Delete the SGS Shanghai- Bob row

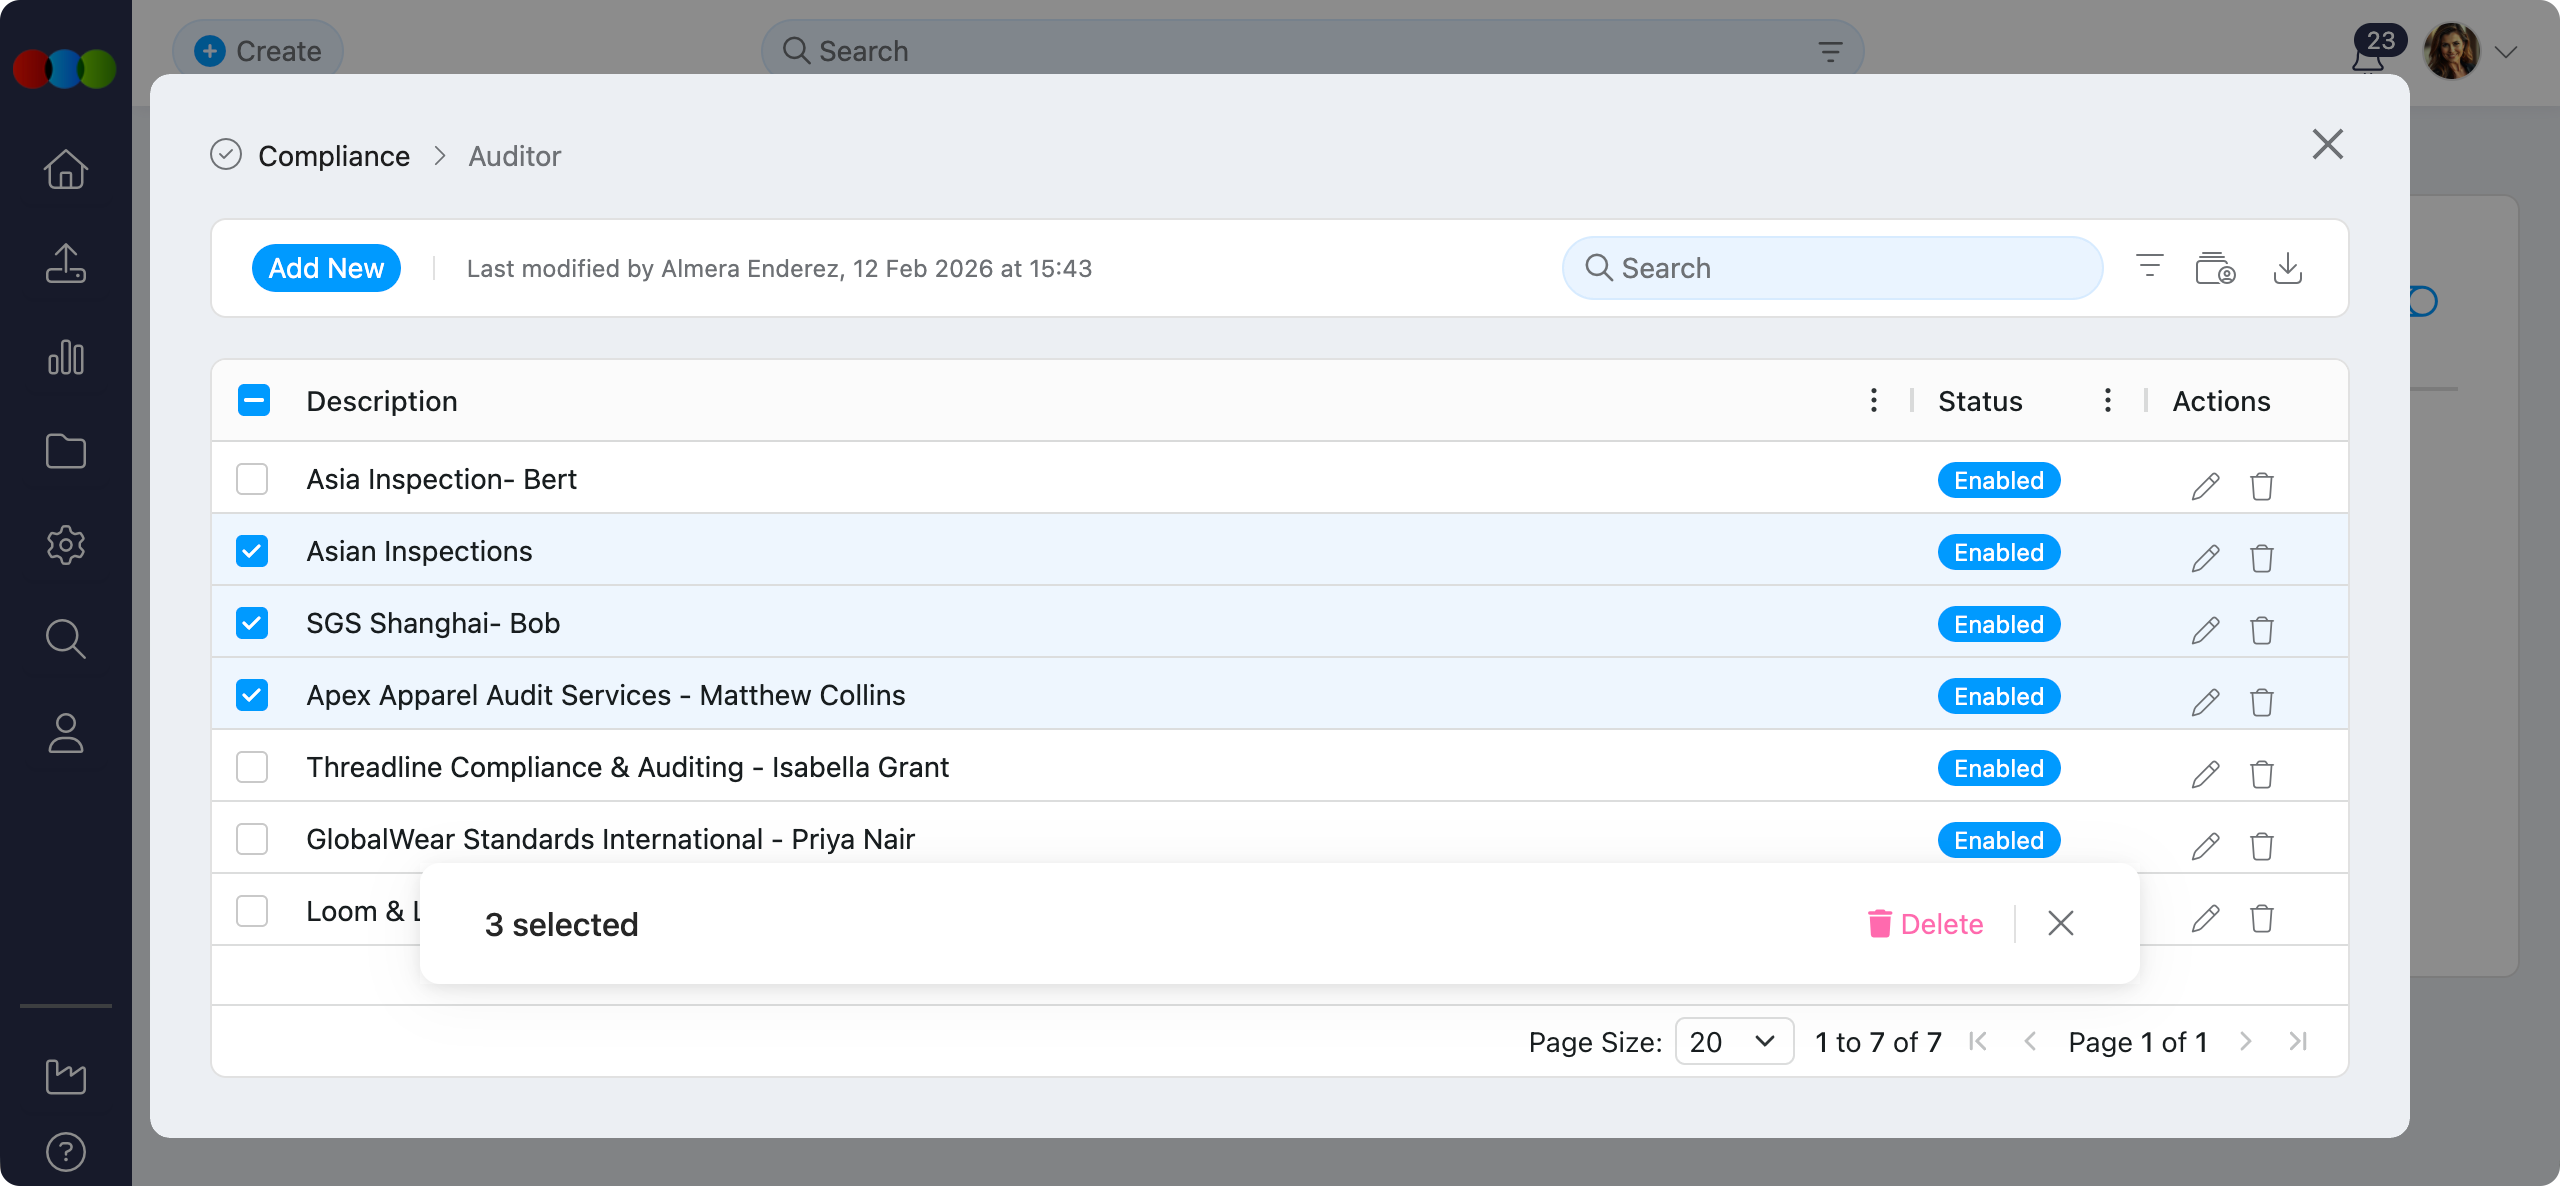coord(2261,630)
